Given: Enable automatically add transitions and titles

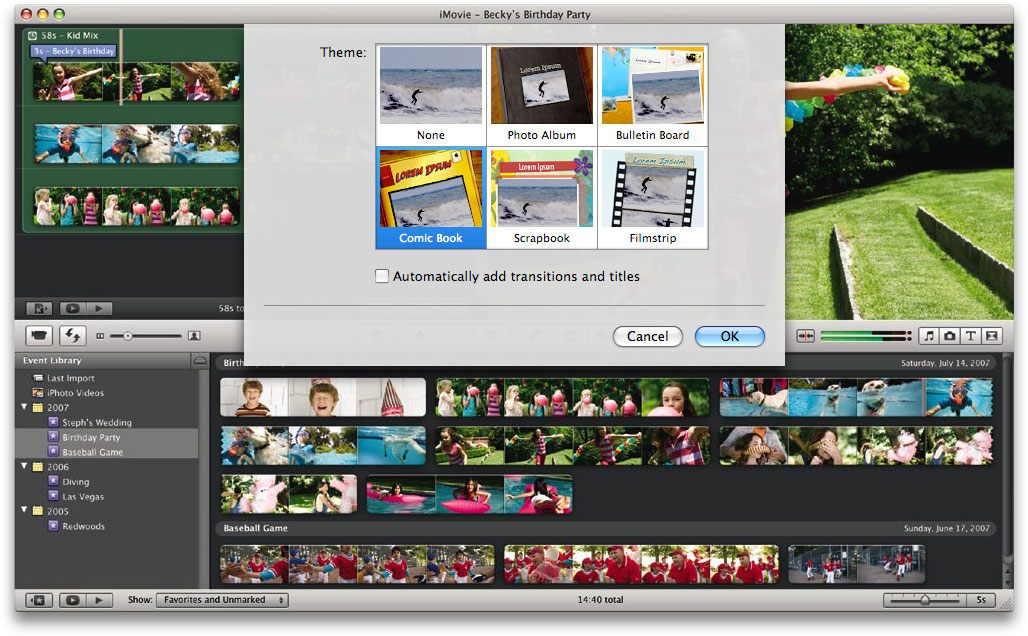Looking at the screenshot, I should (382, 277).
